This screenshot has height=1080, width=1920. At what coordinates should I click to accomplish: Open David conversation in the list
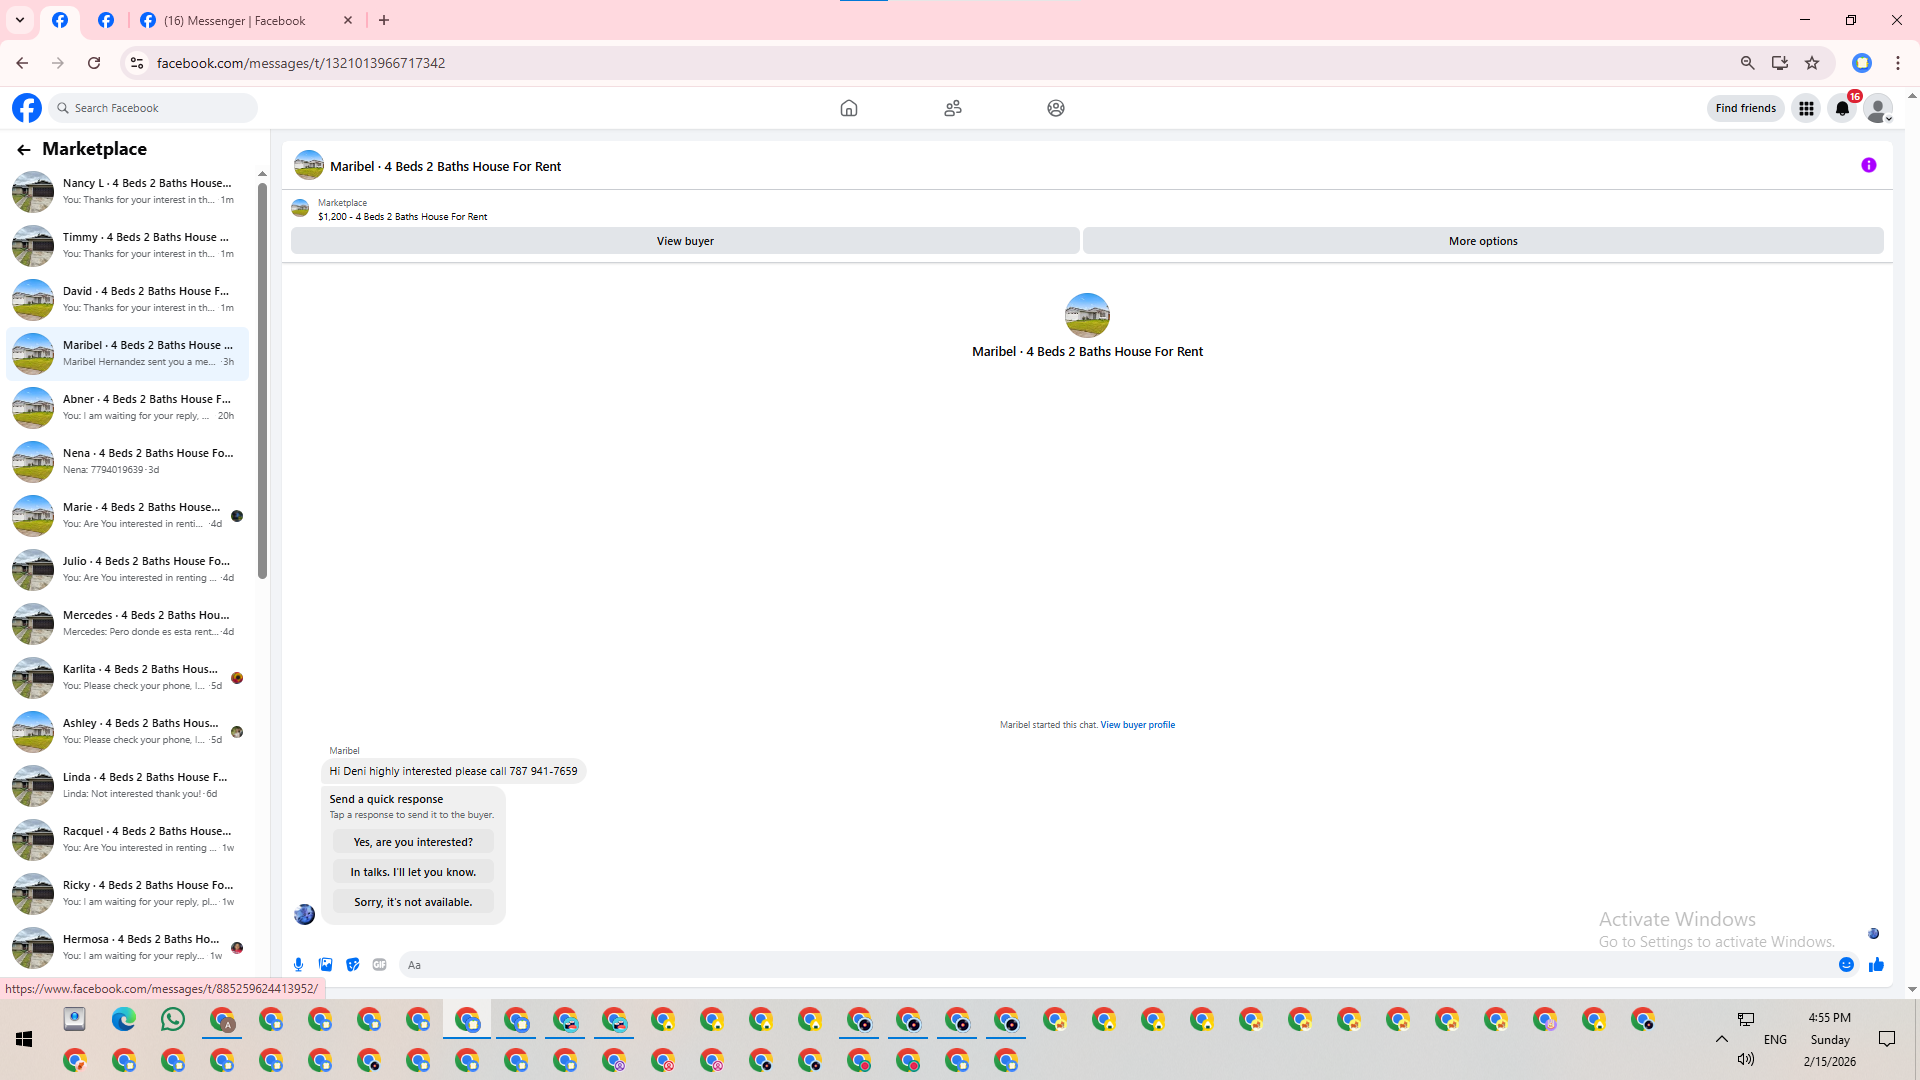[x=127, y=299]
